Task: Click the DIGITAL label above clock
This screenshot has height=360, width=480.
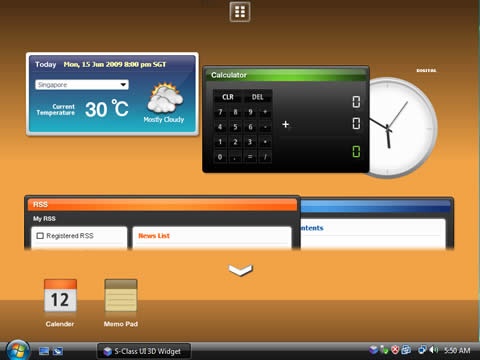Action: click(x=426, y=71)
